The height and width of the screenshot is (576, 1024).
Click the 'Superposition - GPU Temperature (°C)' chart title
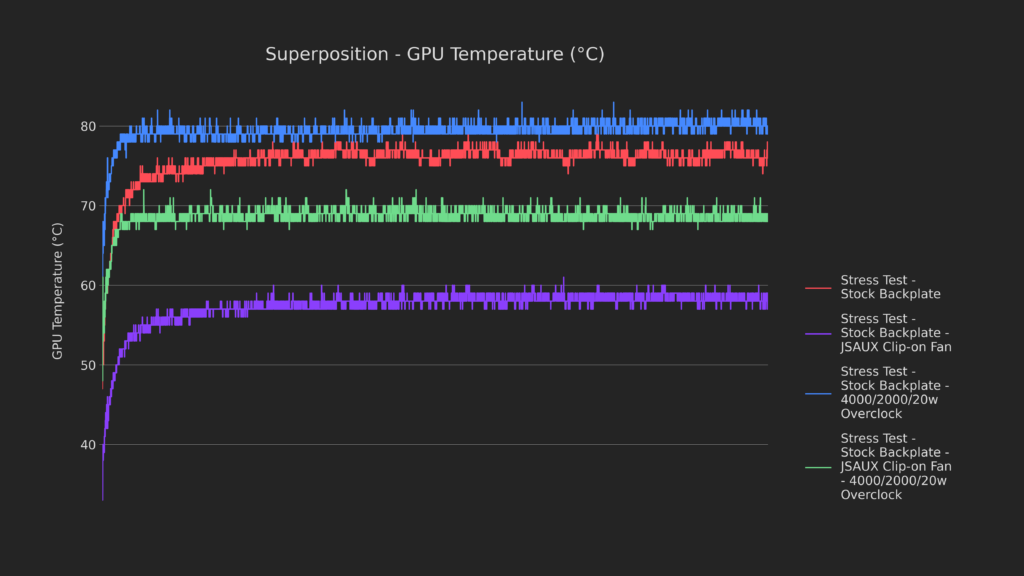coord(434,54)
